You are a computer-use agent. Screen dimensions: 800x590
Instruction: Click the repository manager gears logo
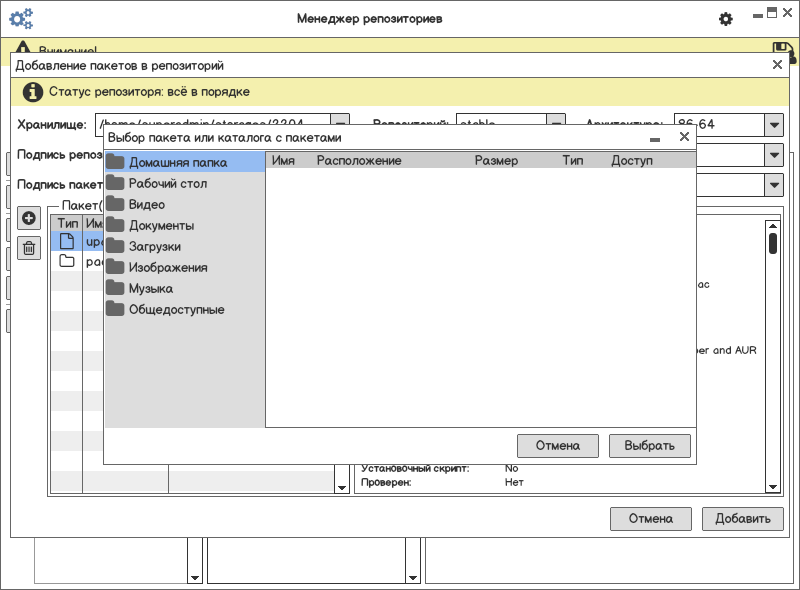tap(21, 18)
